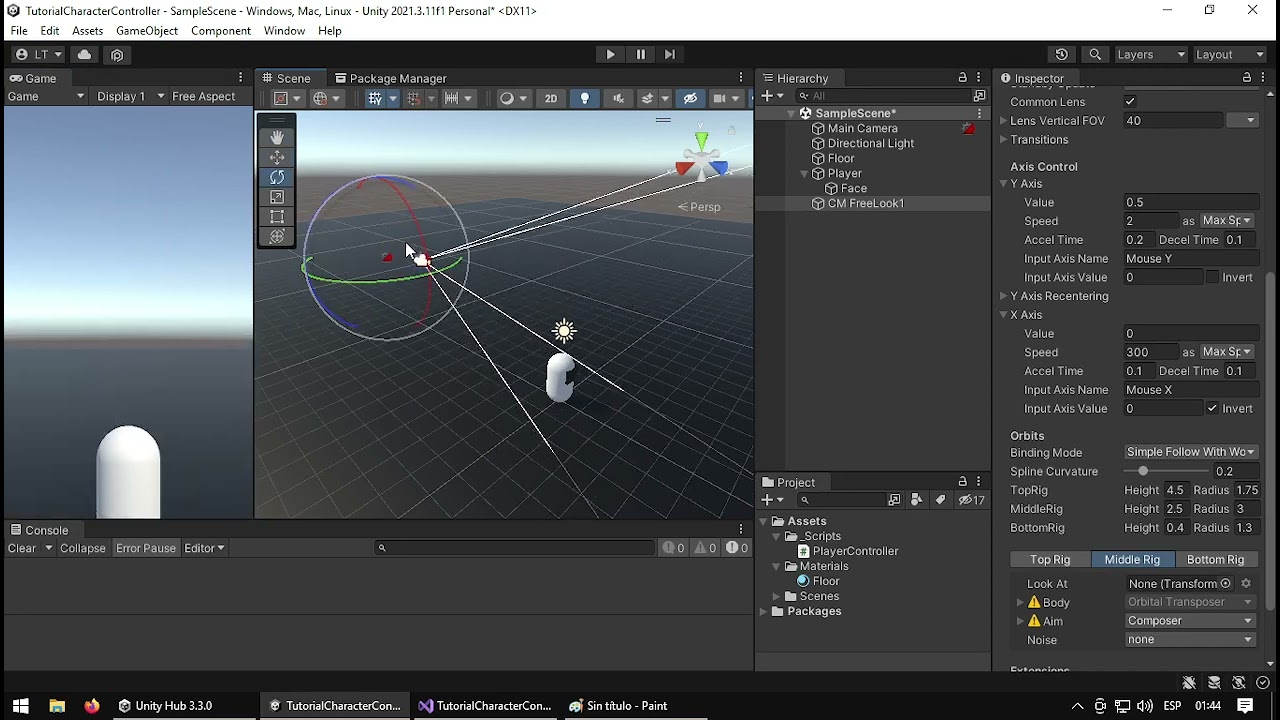Viewport: 1280px width, 720px height.
Task: Select the combined Transform tool
Action: point(277,237)
